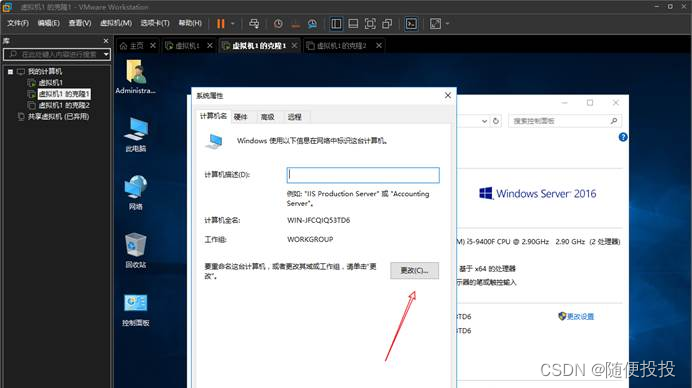Open the 编辑(E) menu
The width and height of the screenshot is (692, 388).
tap(49, 23)
